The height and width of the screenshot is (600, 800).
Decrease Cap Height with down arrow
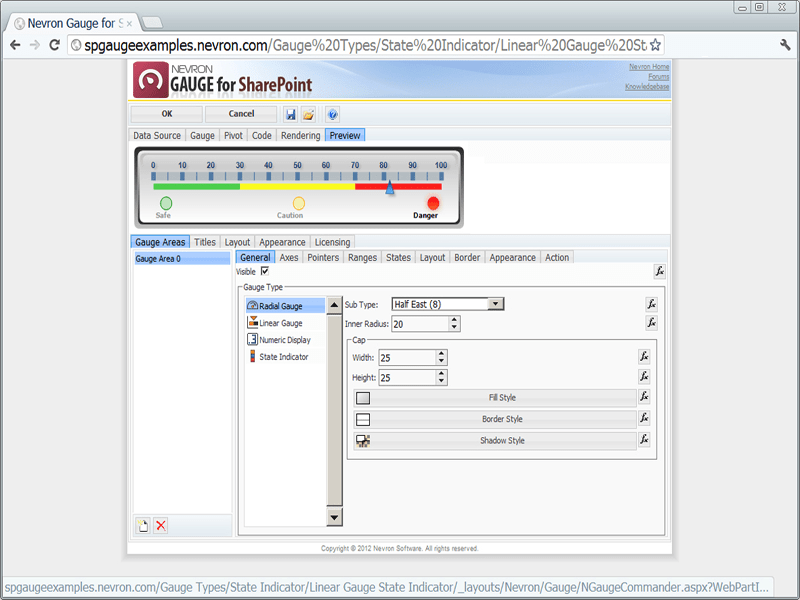tap(441, 381)
